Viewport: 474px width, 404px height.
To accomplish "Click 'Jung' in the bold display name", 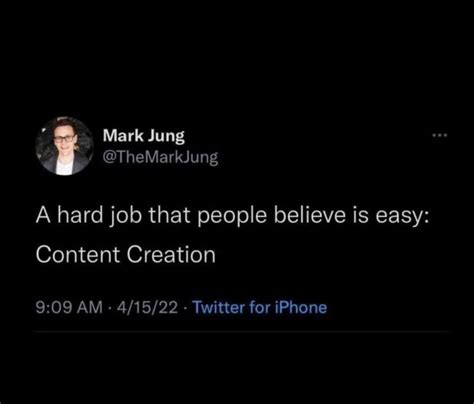I will pos(166,137).
